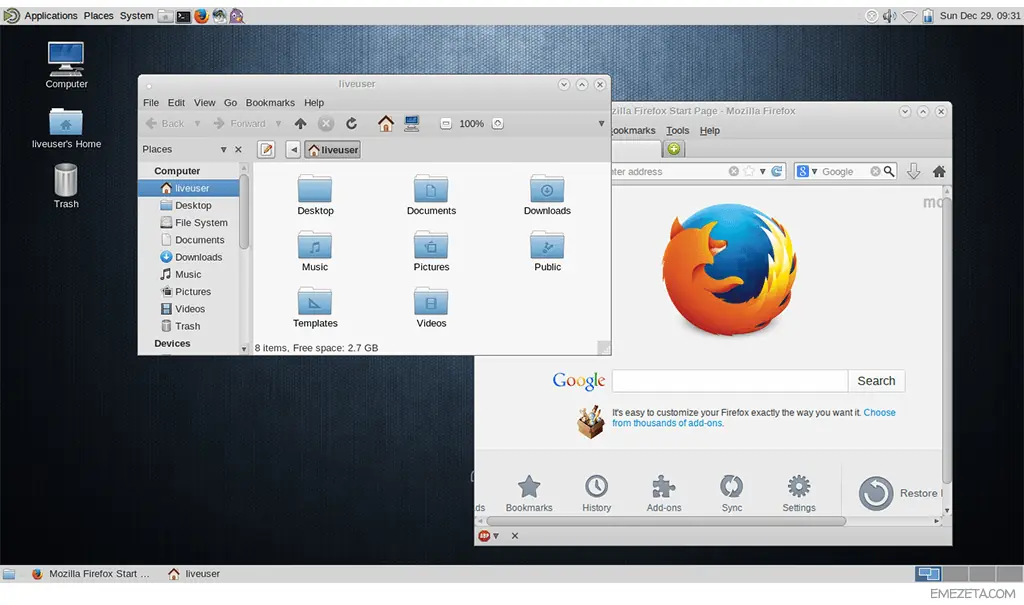
Task: Open the System menu in top panel
Action: [136, 16]
